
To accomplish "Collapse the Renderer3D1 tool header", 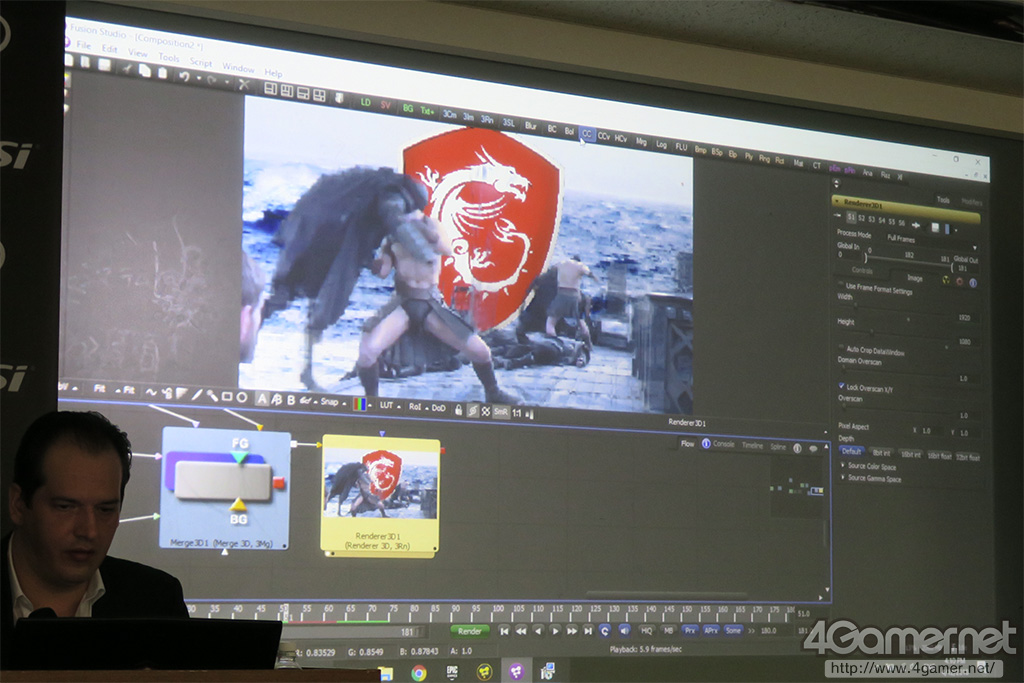I will (837, 200).
